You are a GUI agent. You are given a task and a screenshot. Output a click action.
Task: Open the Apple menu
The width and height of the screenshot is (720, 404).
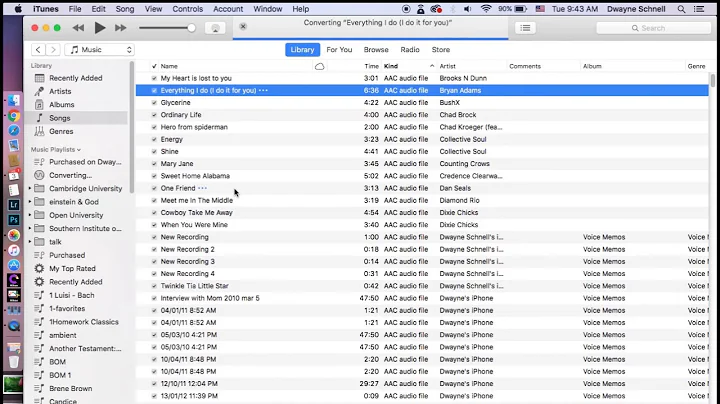pos(17,9)
